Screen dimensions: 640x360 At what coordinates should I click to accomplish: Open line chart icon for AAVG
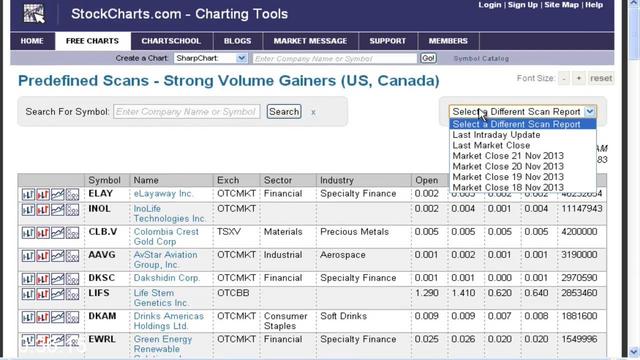point(58,256)
